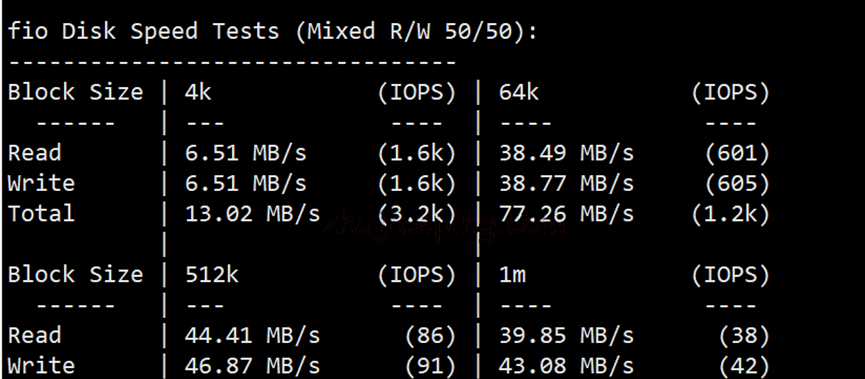
Task: Click the 4k total IOPS value (3.2k)
Action: [x=417, y=214]
